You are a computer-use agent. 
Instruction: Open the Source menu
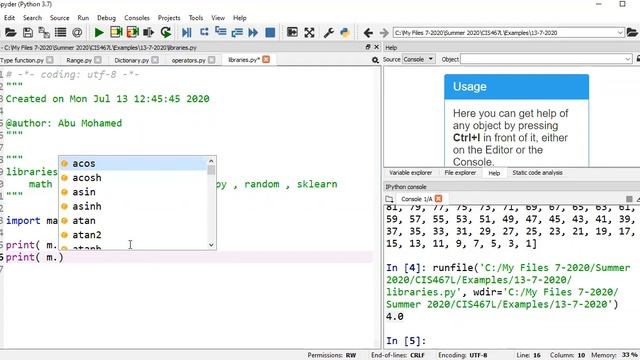pos(60,18)
